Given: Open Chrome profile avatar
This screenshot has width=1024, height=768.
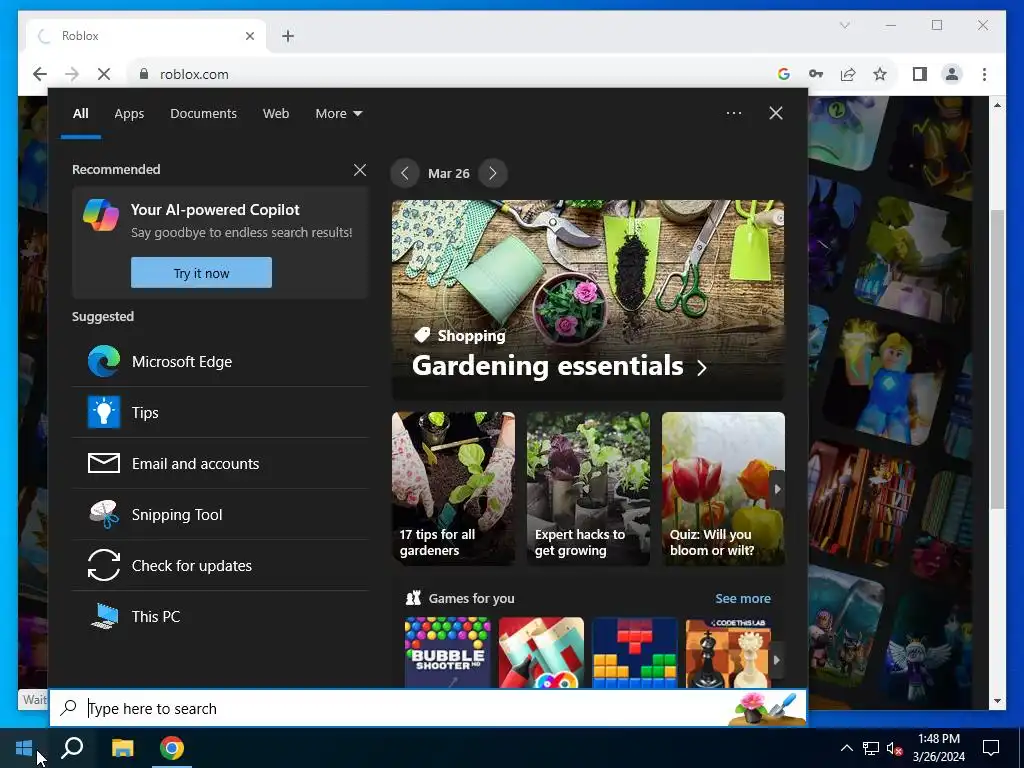Looking at the screenshot, I should click(952, 74).
